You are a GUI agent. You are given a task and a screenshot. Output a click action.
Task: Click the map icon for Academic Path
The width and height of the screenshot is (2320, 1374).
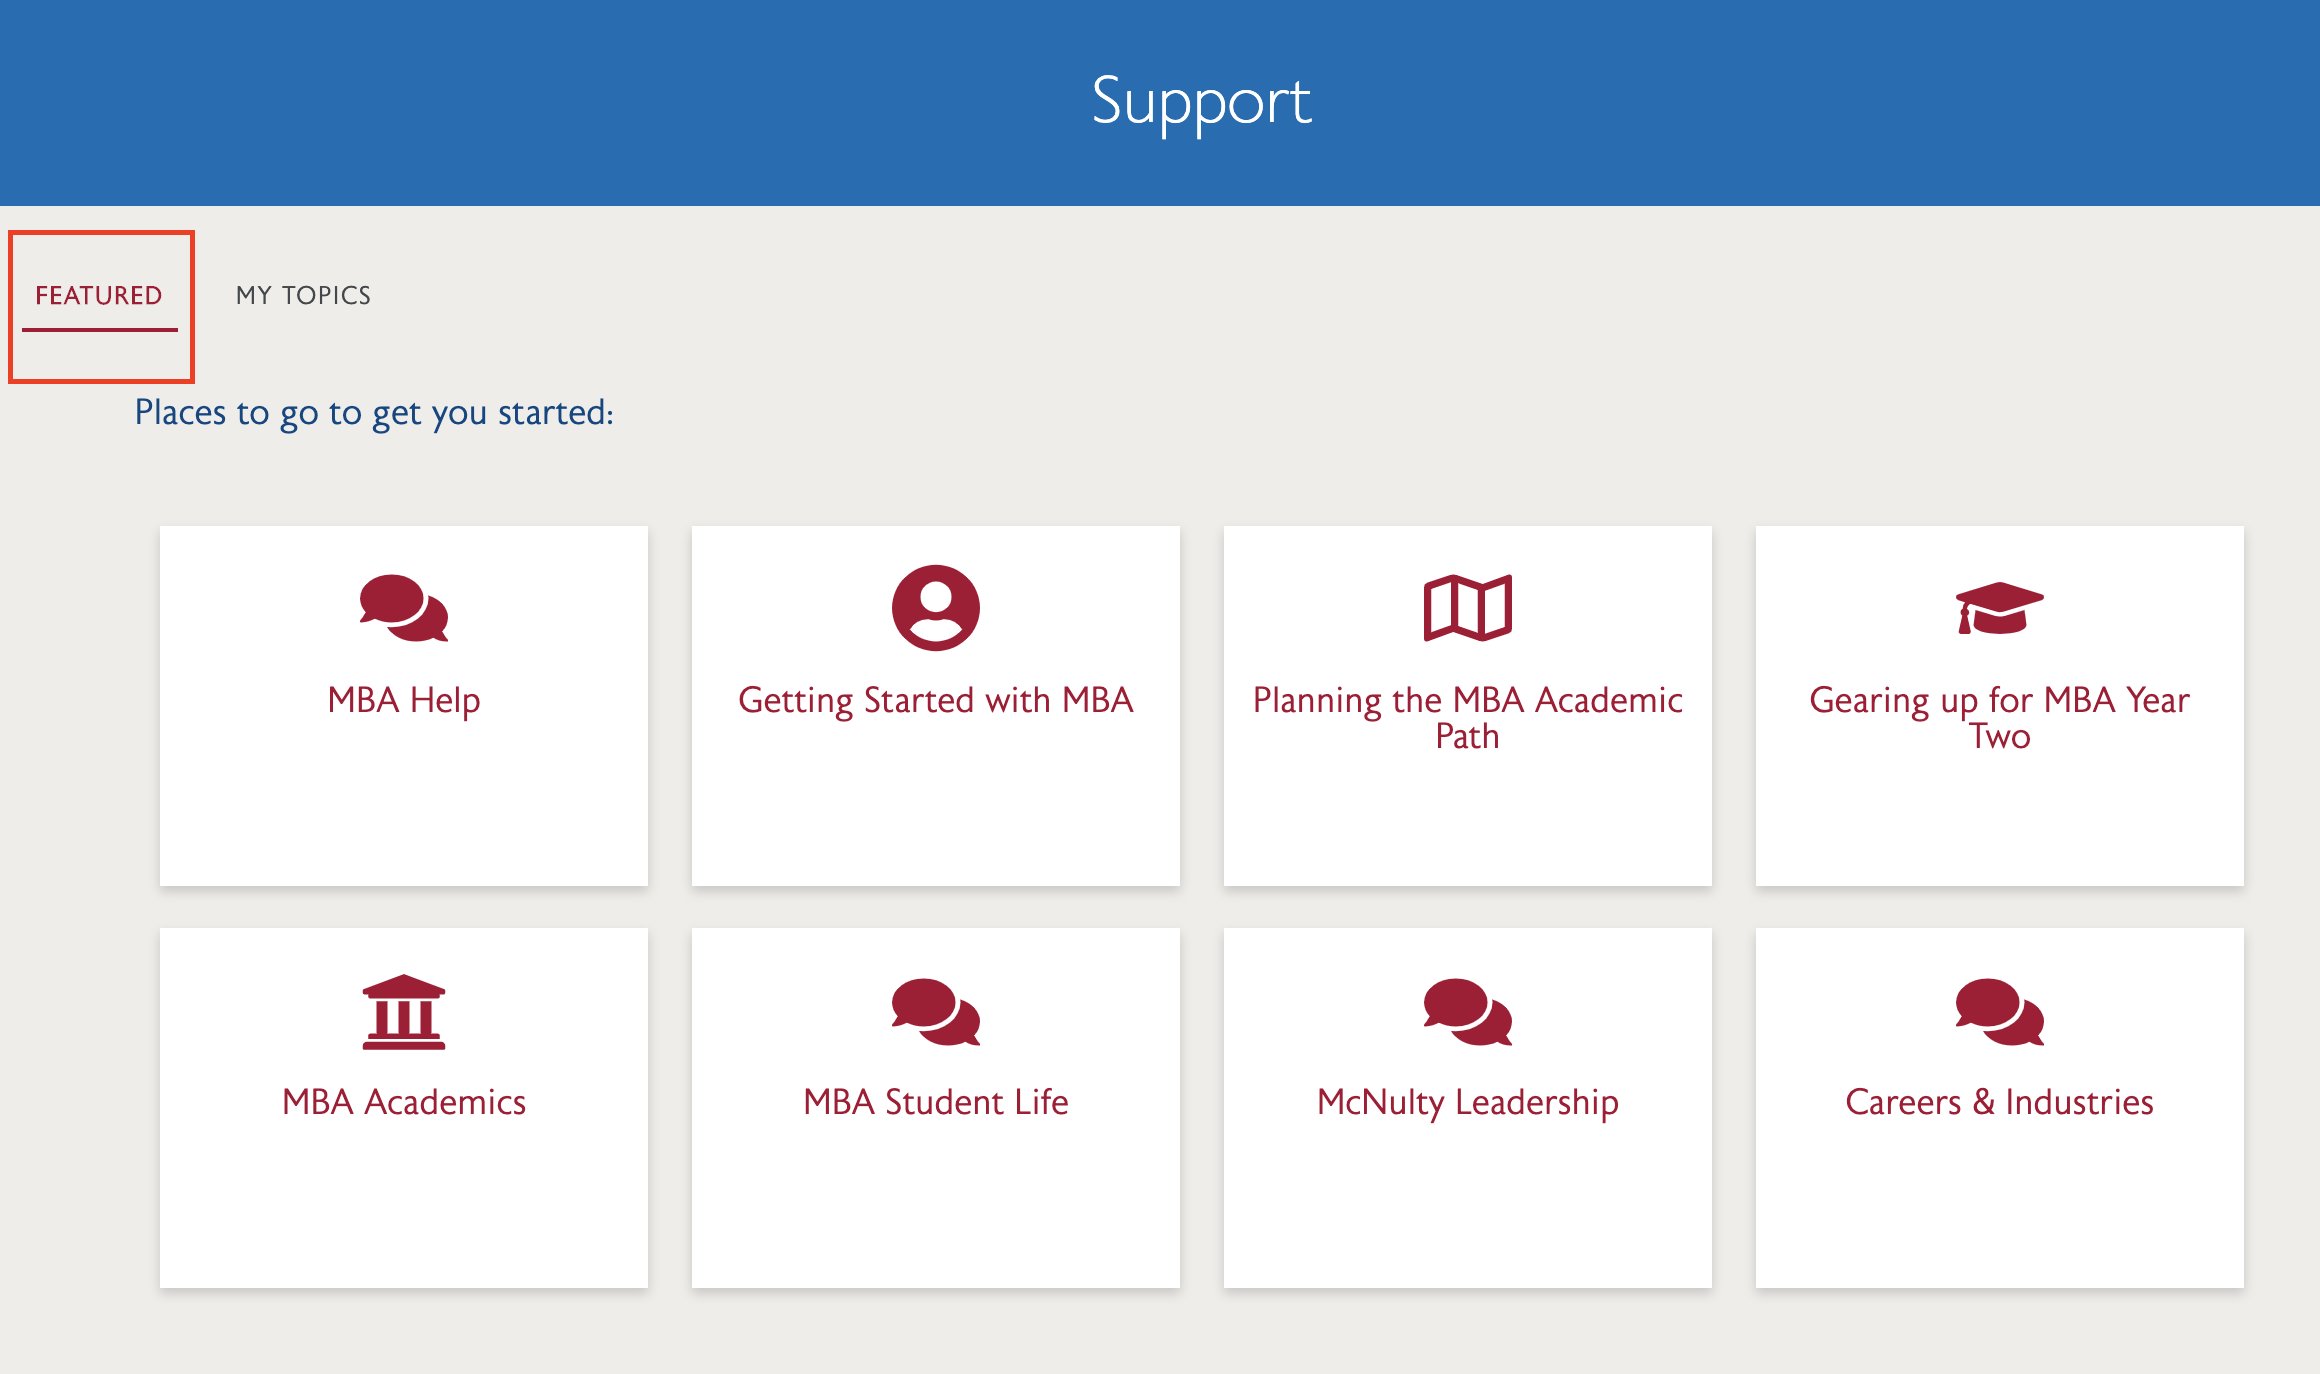[1467, 608]
